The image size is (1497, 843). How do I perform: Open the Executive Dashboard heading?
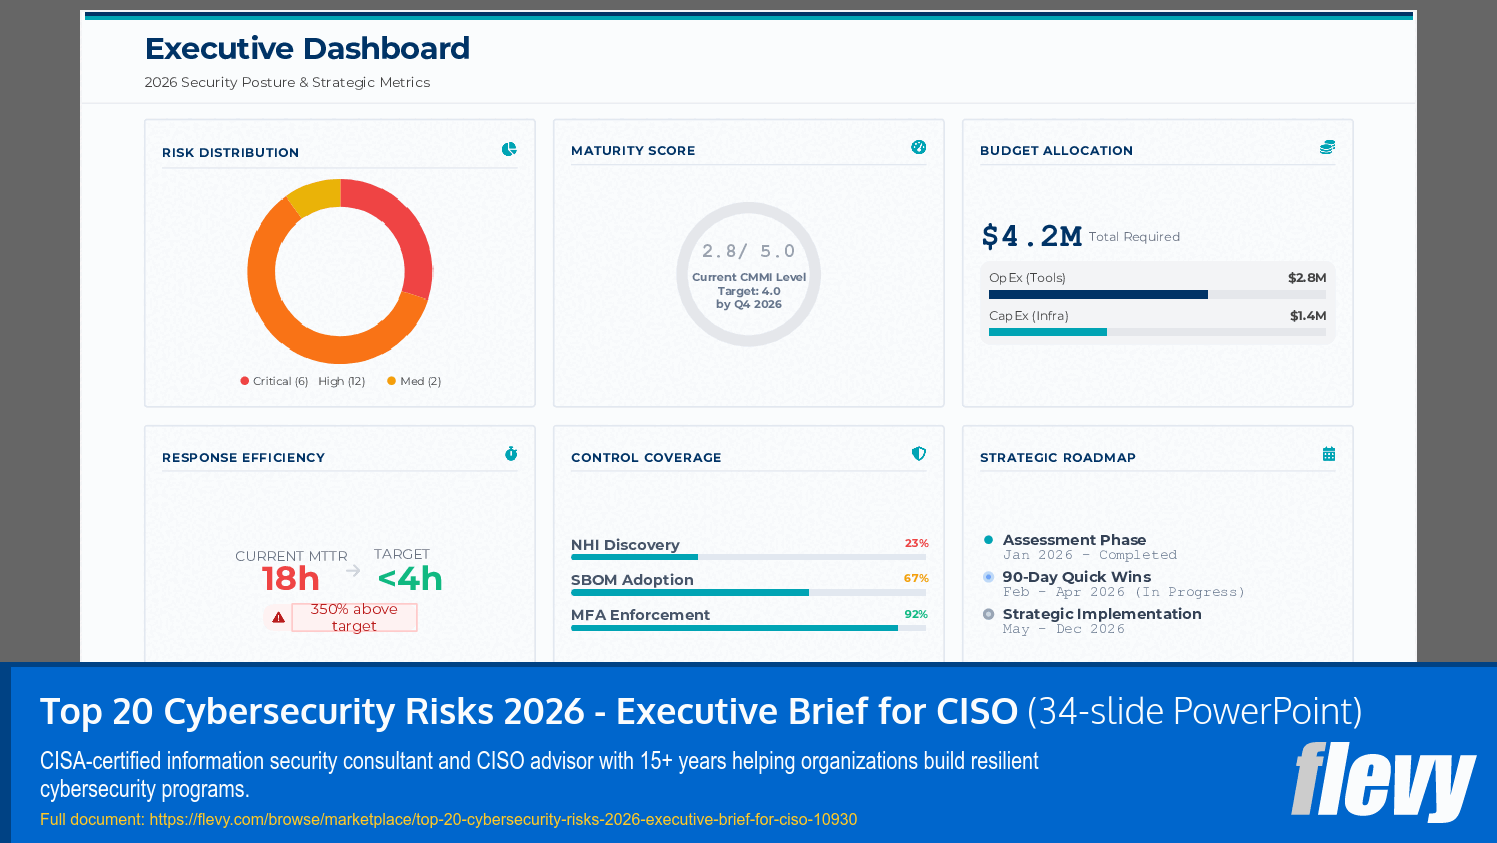coord(308,48)
